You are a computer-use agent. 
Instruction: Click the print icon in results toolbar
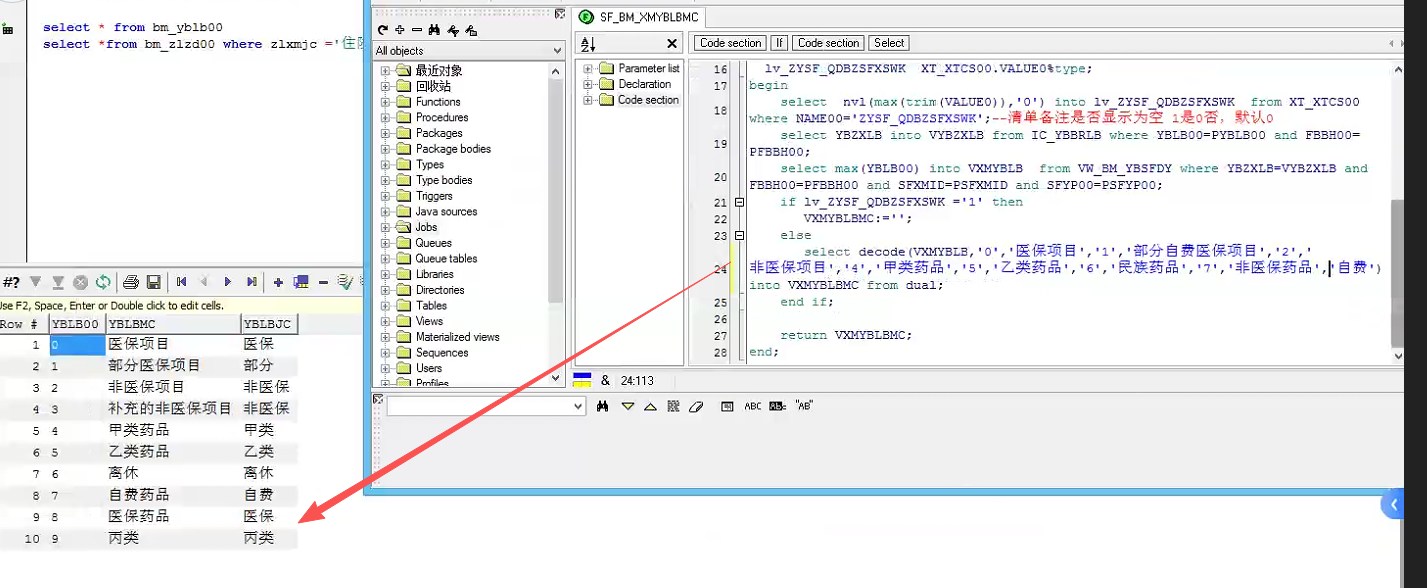point(131,282)
